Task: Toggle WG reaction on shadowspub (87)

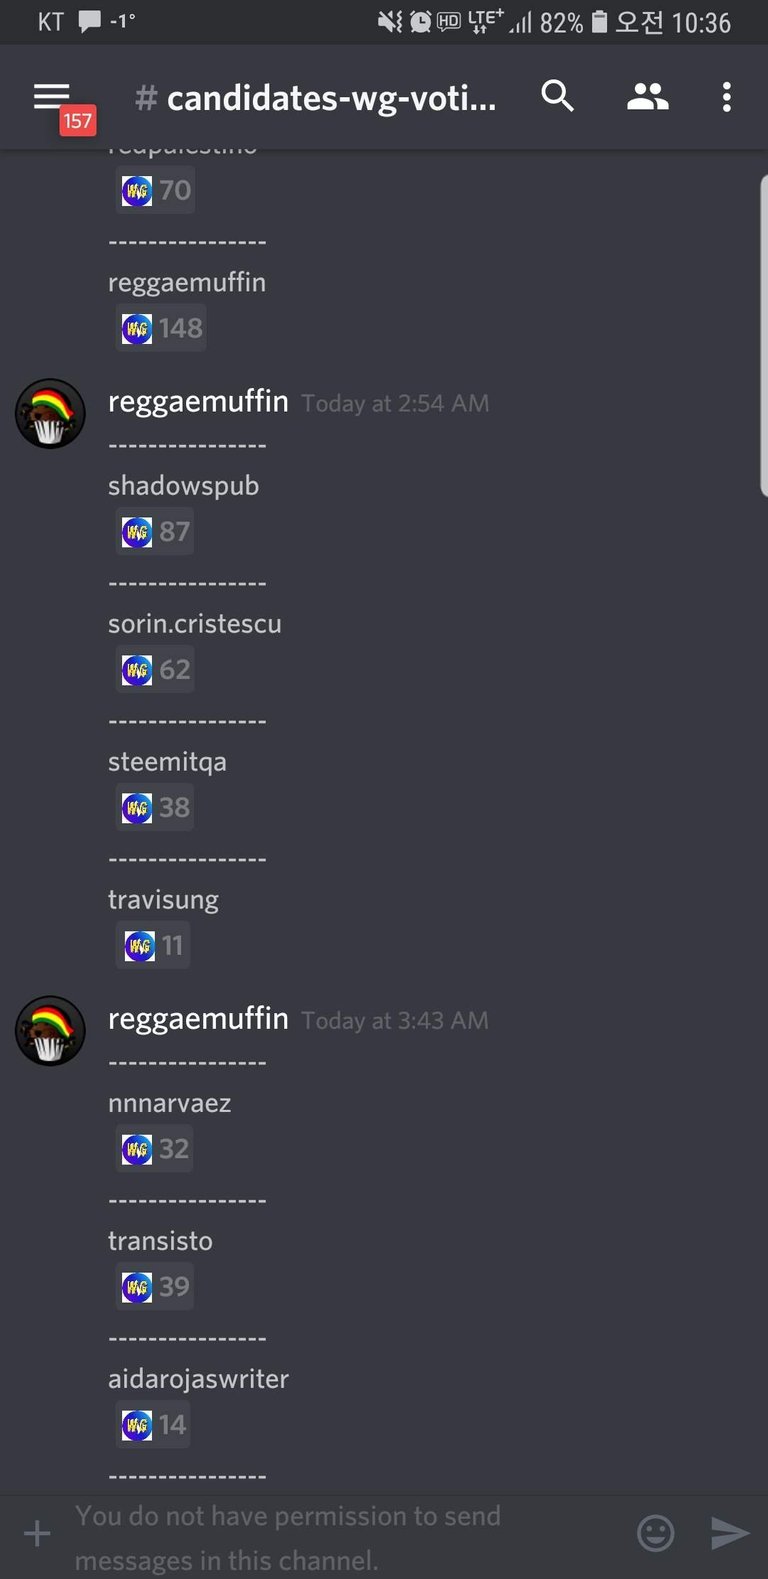Action: tap(155, 531)
